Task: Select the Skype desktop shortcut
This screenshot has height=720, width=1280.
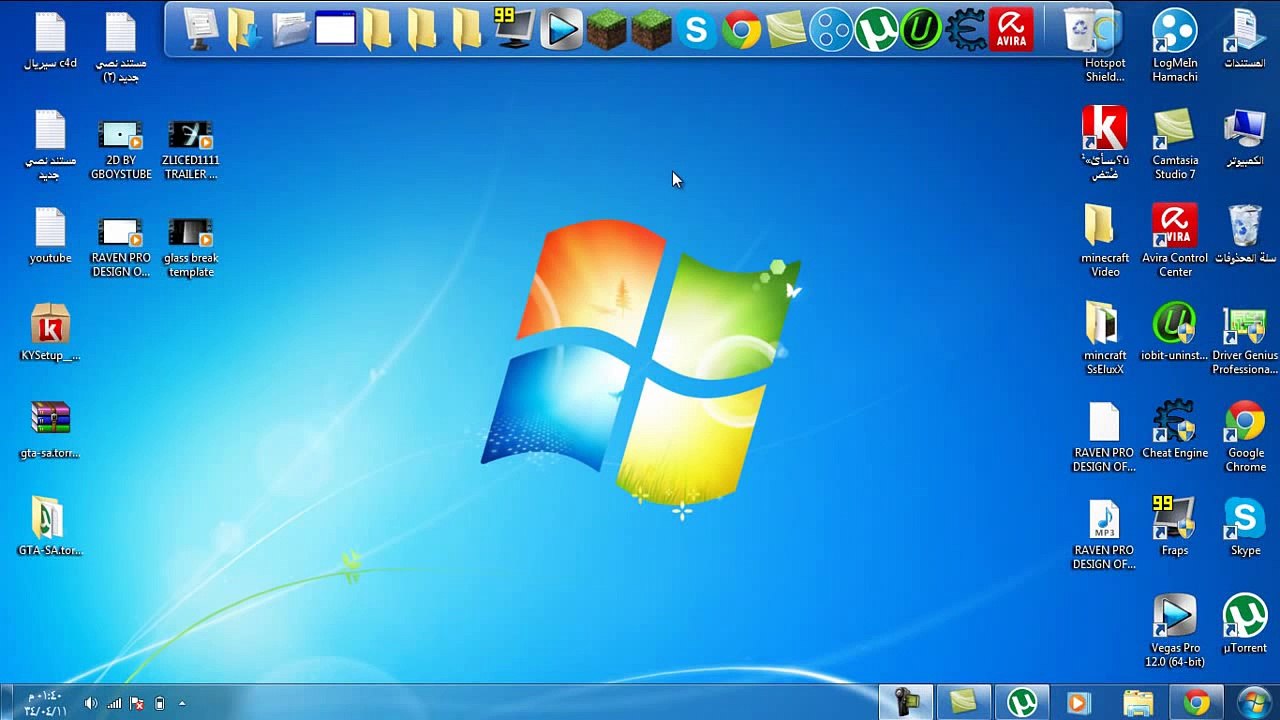Action: pos(1245,527)
